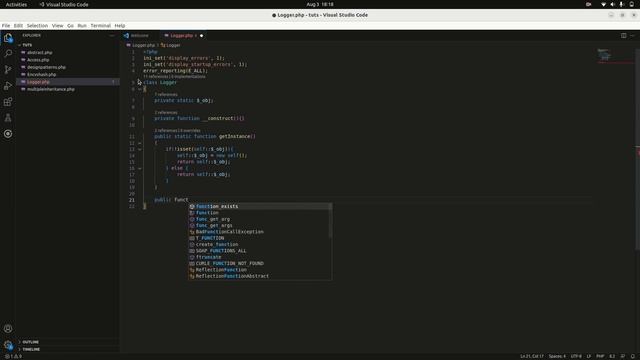Open the File menu

6,25
